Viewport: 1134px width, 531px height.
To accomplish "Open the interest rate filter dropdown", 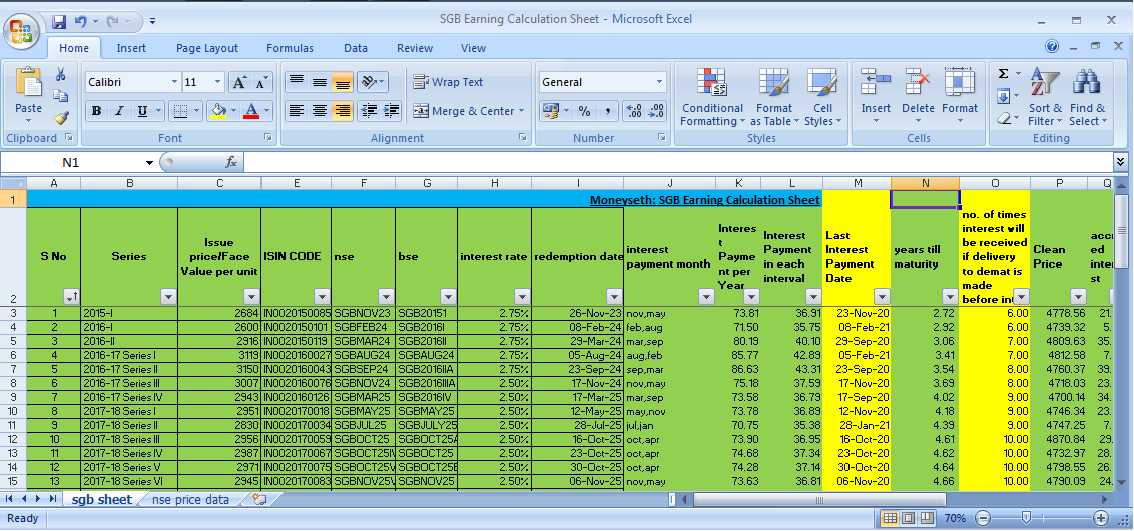I will click(522, 296).
